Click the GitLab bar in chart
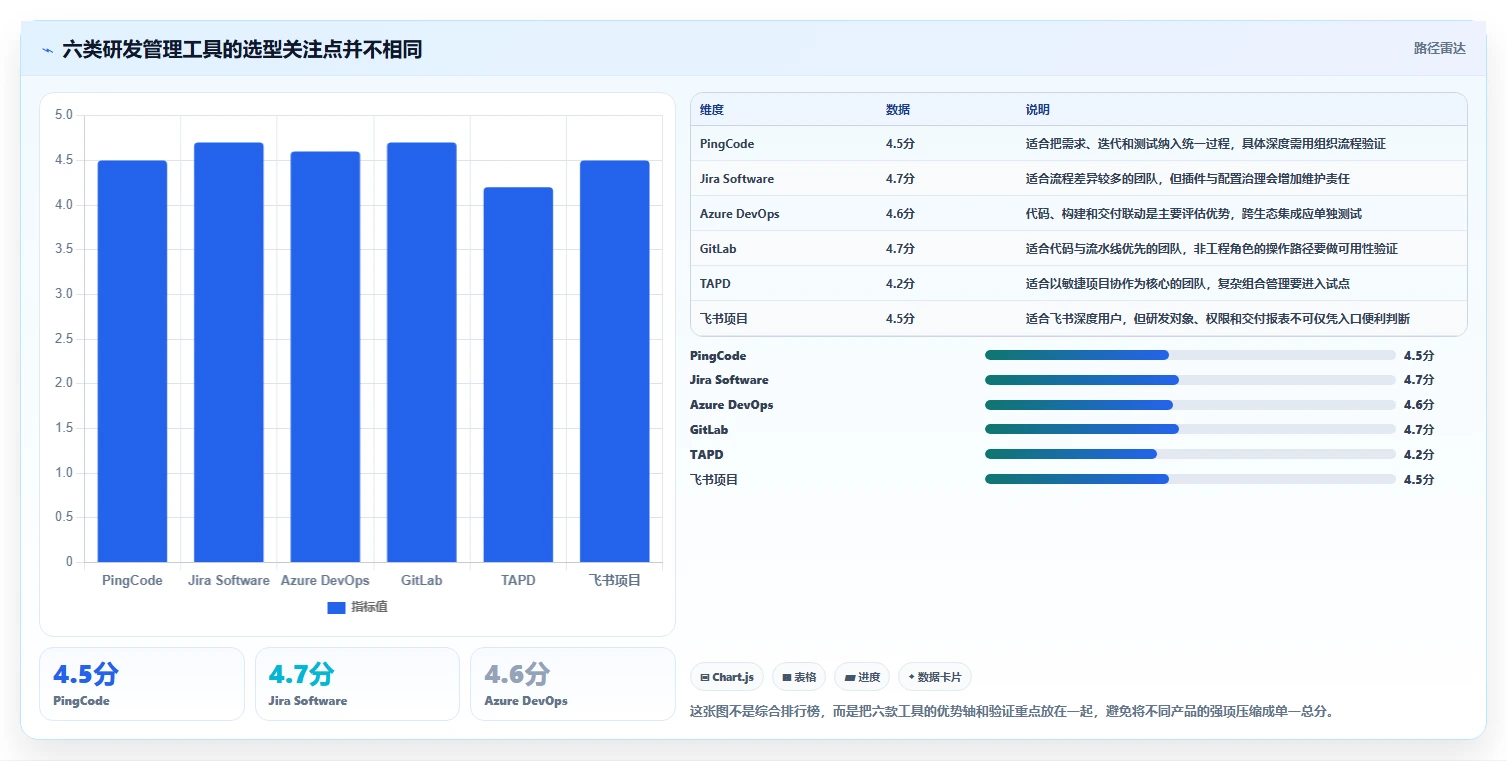Image resolution: width=1507 pixels, height=761 pixels. [x=422, y=352]
